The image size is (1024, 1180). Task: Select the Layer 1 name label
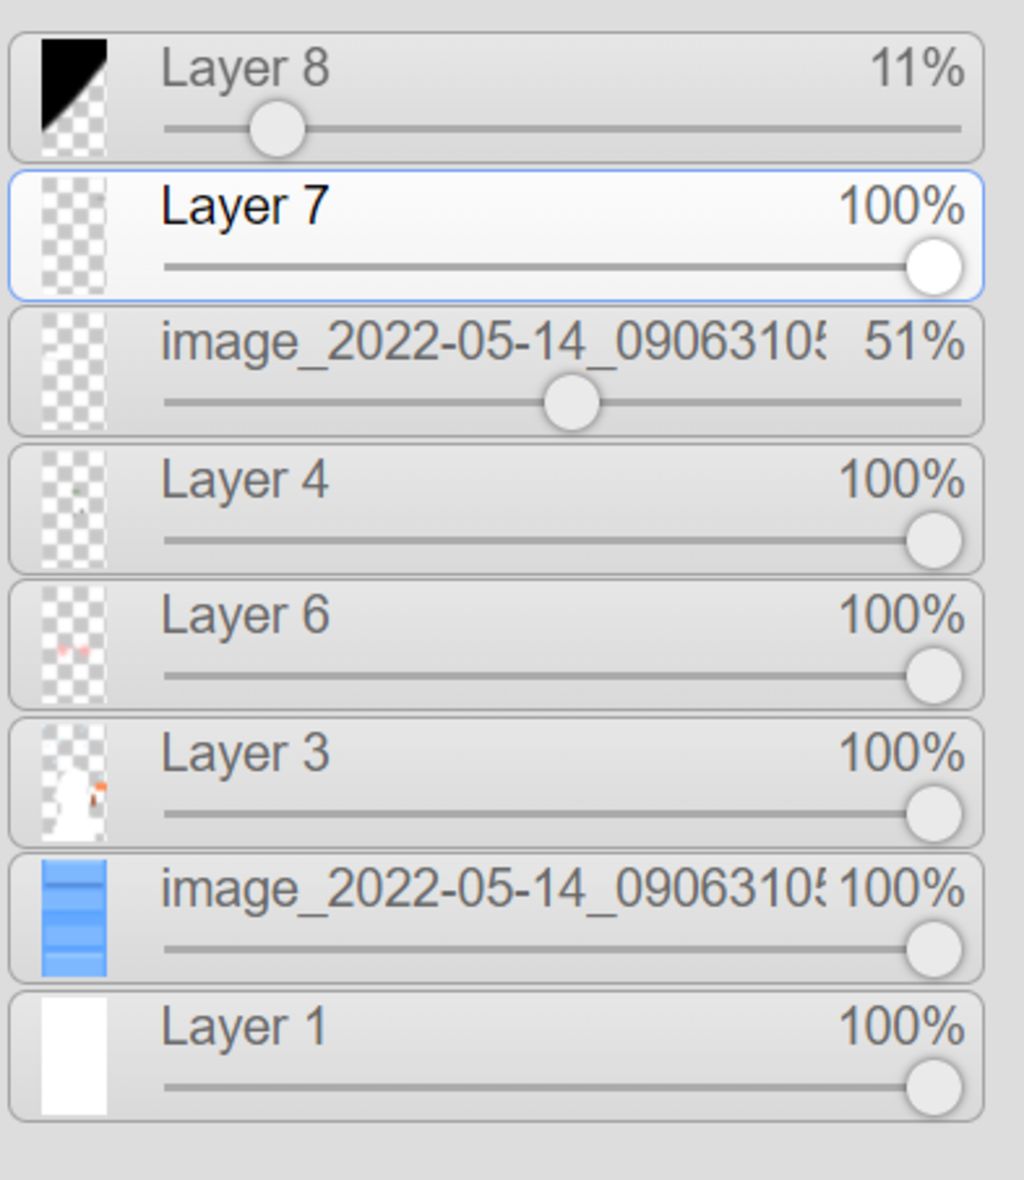pos(244,1027)
